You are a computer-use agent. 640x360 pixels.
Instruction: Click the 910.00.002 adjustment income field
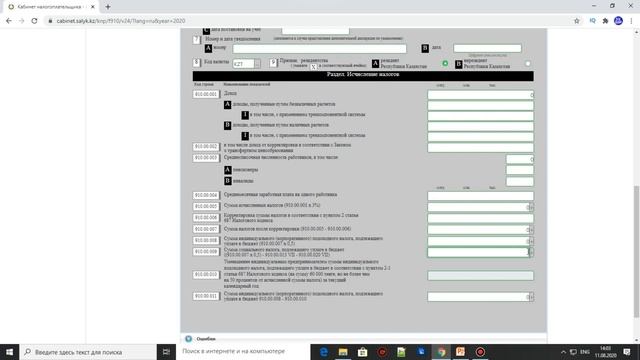[480, 148]
